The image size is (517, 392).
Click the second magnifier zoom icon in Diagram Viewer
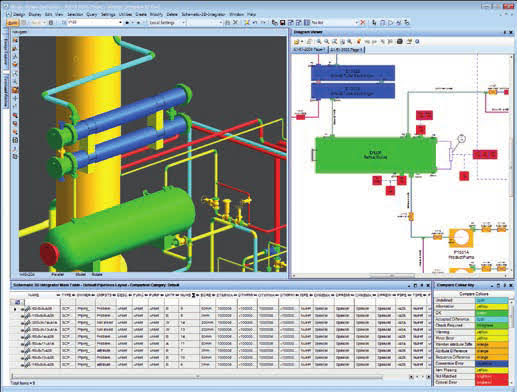pyautogui.click(x=327, y=41)
